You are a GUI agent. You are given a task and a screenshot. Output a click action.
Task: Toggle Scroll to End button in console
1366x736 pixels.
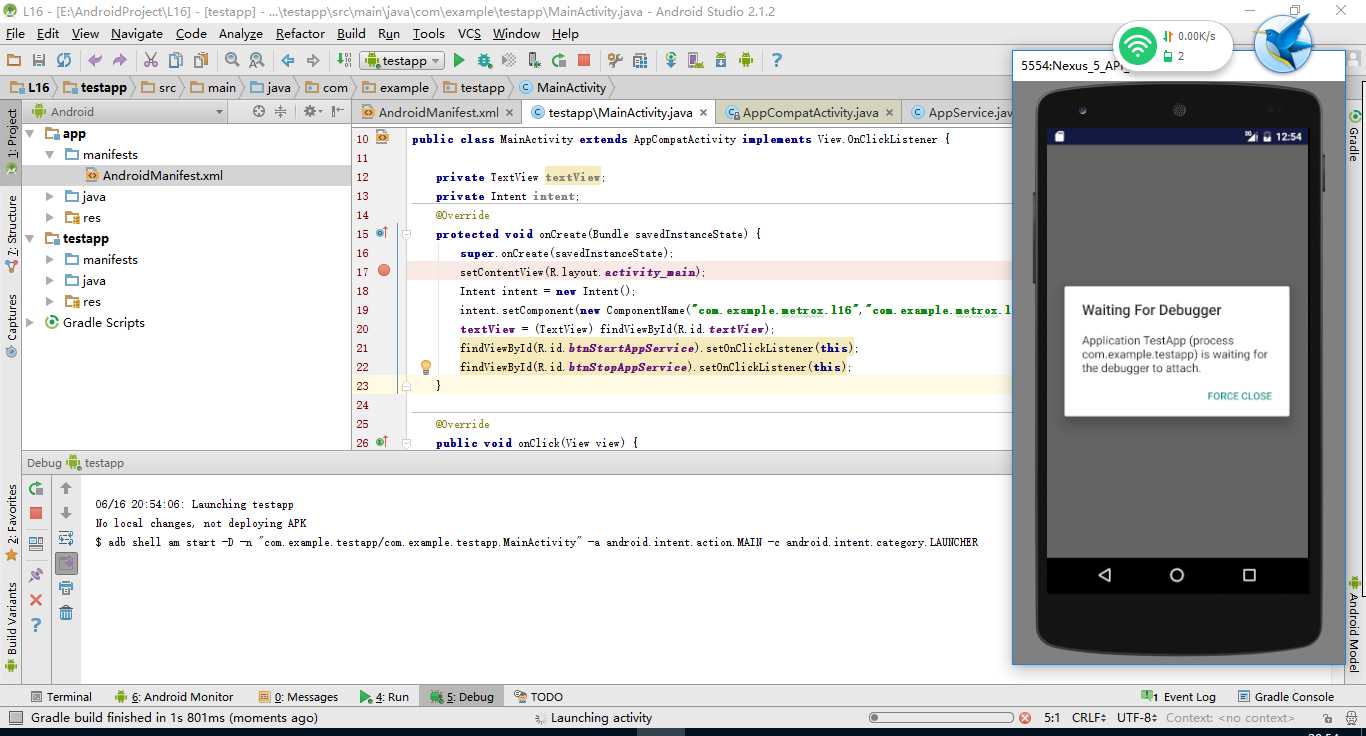click(x=66, y=563)
